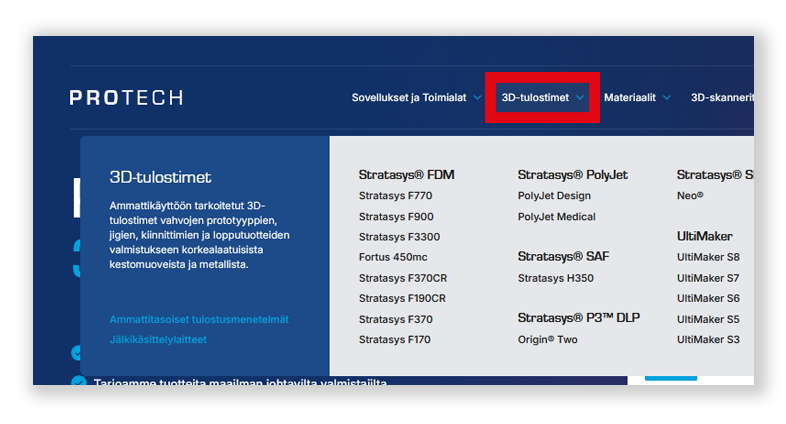Click the PROTECH logo

pyautogui.click(x=126, y=98)
